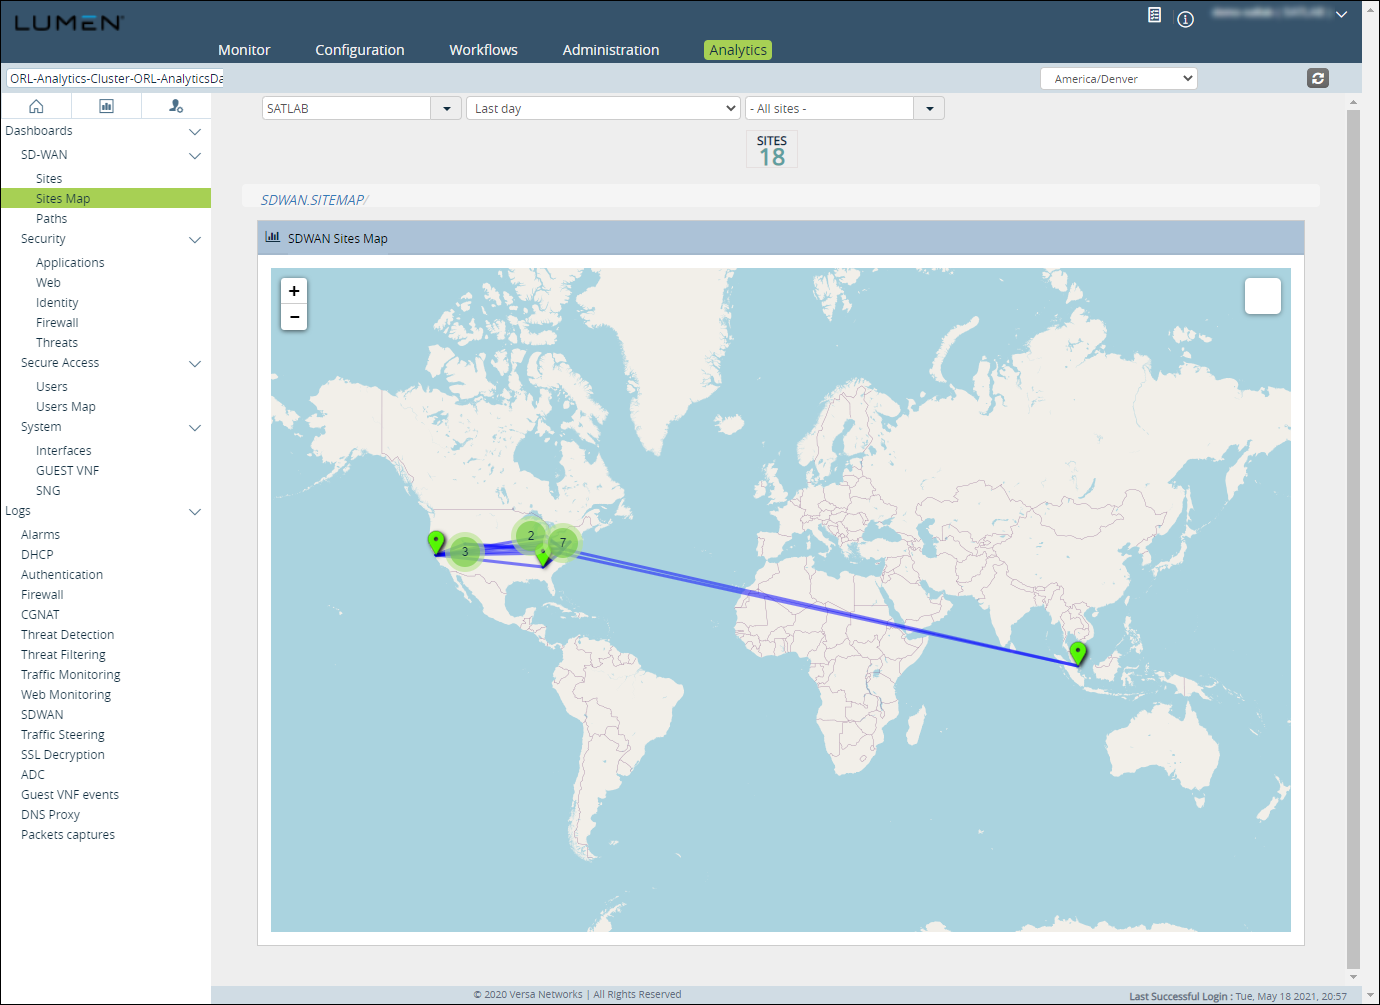Open the task list icon in the top bar
Image resolution: width=1380 pixels, height=1005 pixels.
1154,15
